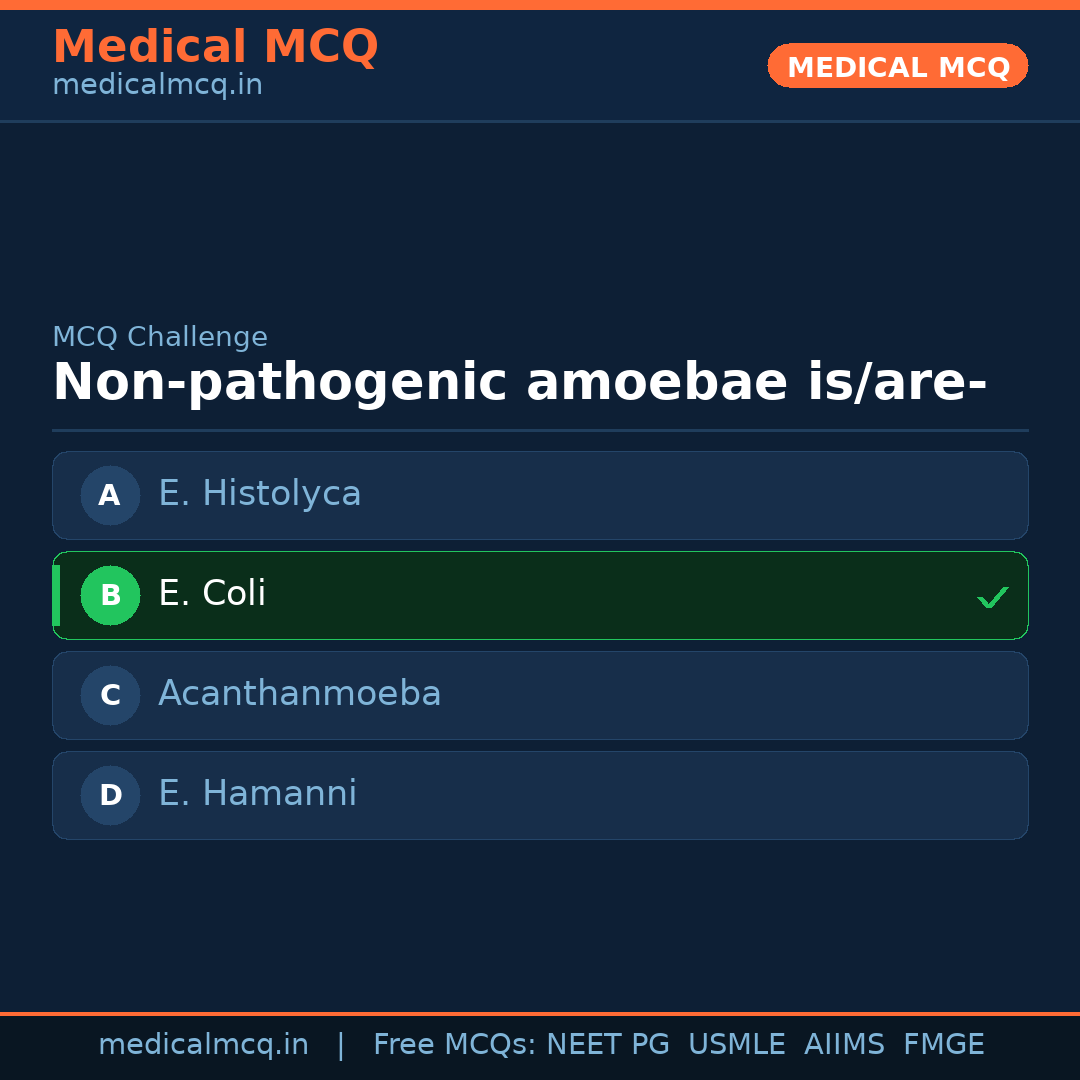Deselect the highlighted E. Coli answer

(x=540, y=595)
